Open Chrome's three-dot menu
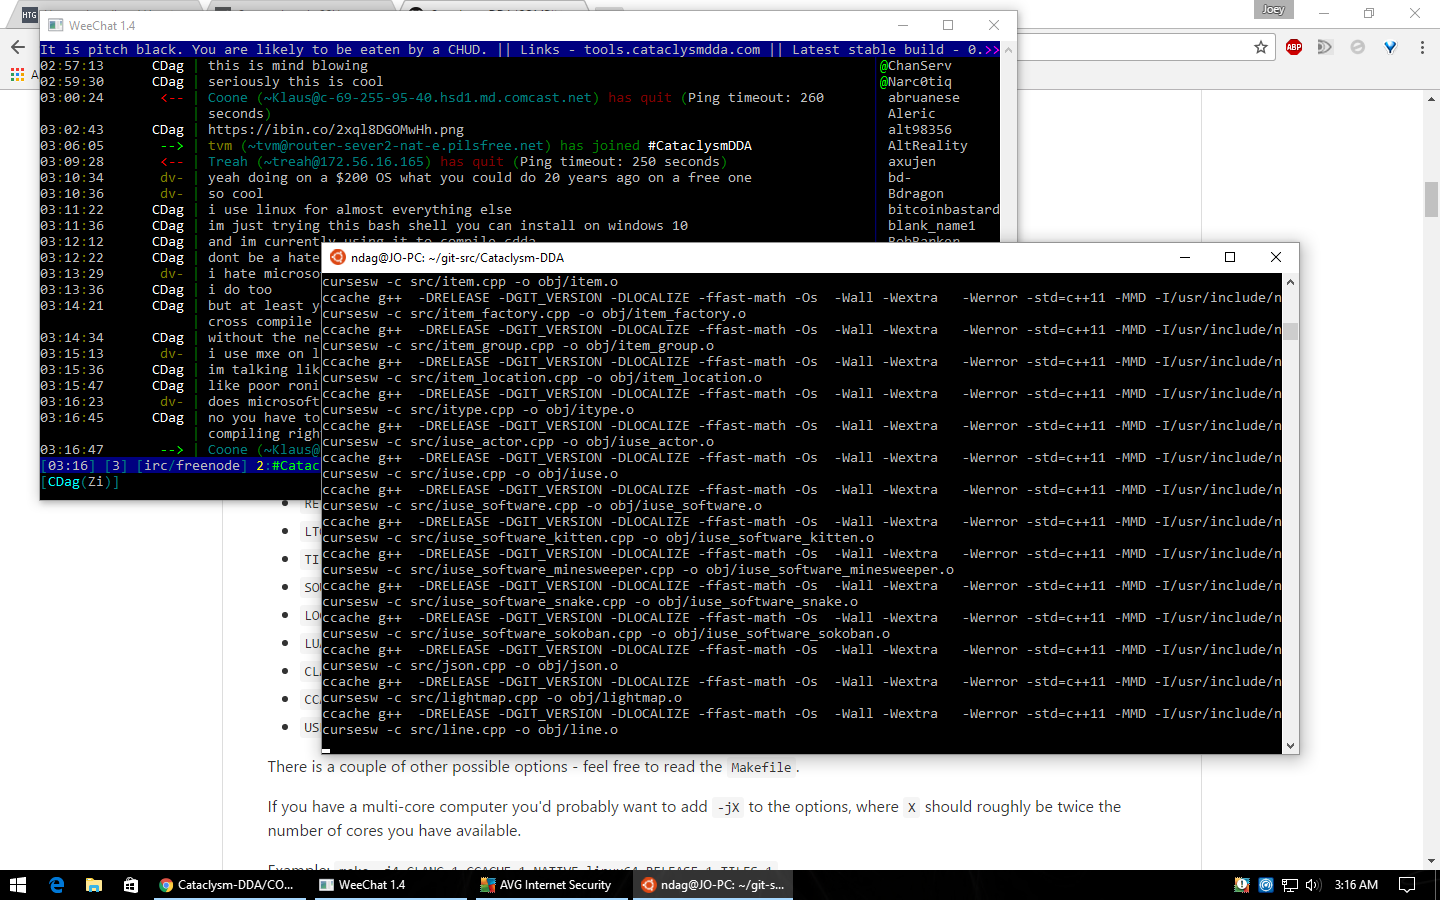This screenshot has width=1440, height=900. (x=1422, y=47)
